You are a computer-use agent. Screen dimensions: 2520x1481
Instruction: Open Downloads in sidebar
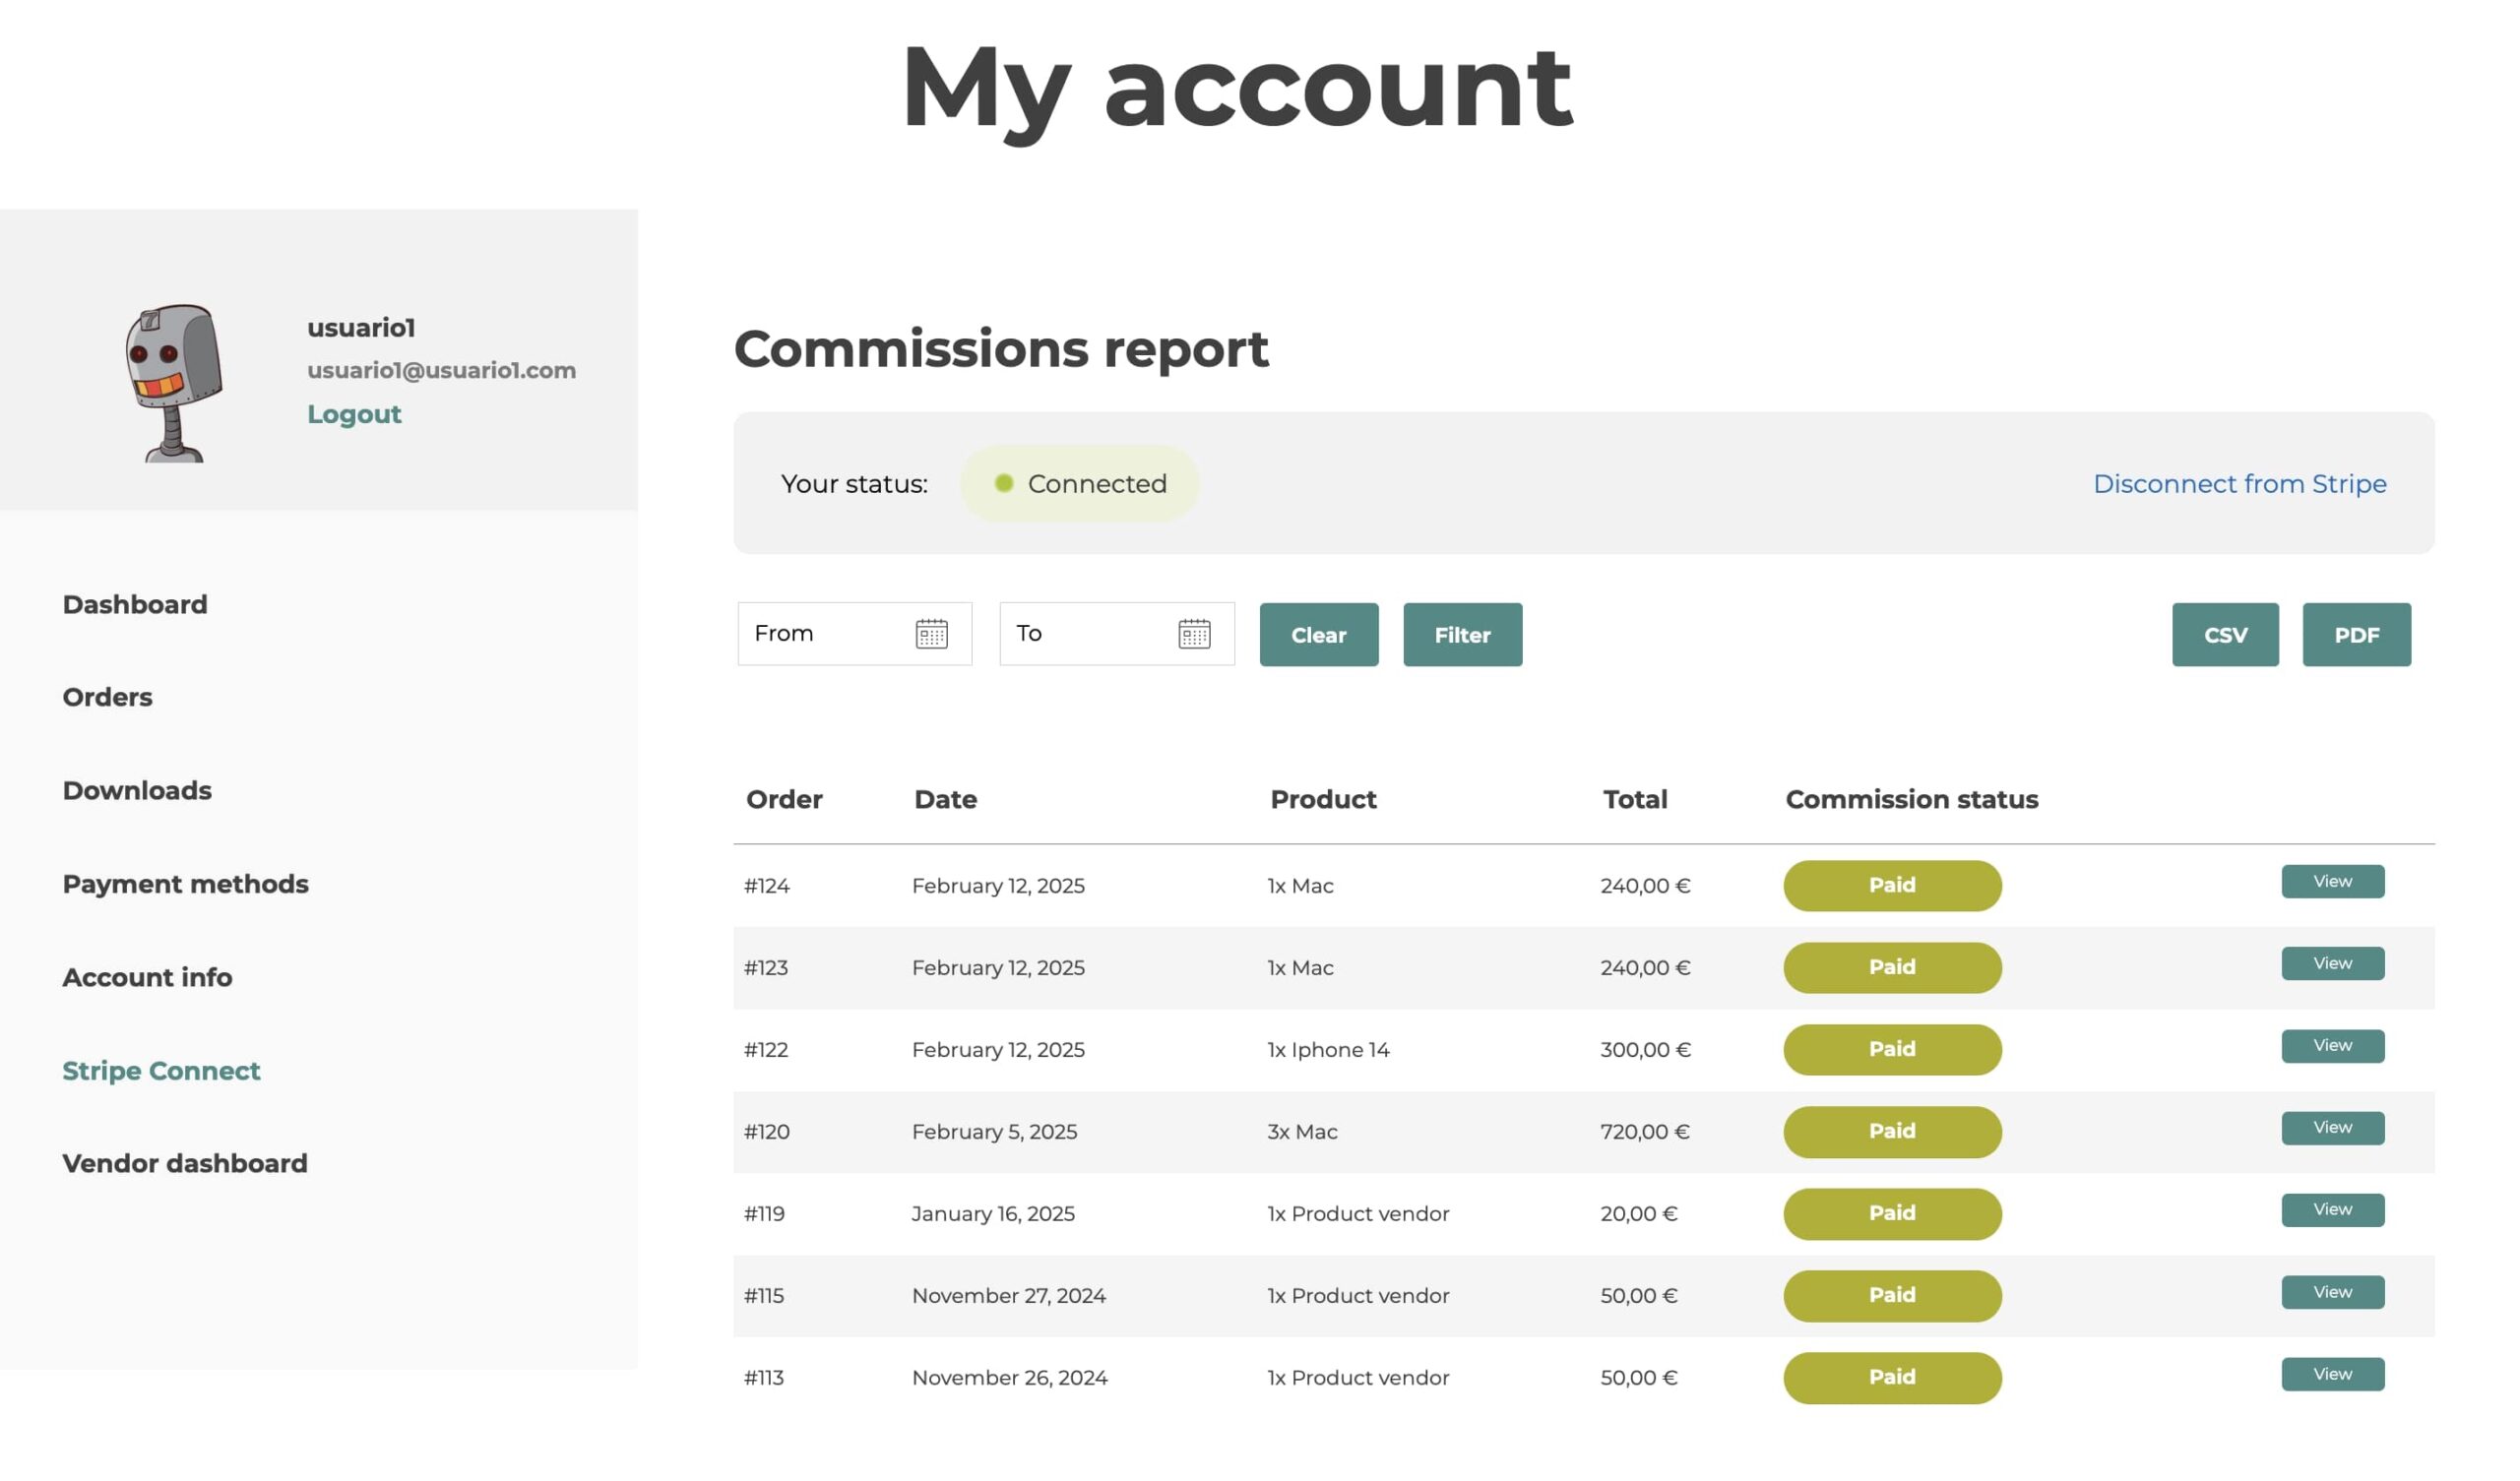click(x=137, y=791)
